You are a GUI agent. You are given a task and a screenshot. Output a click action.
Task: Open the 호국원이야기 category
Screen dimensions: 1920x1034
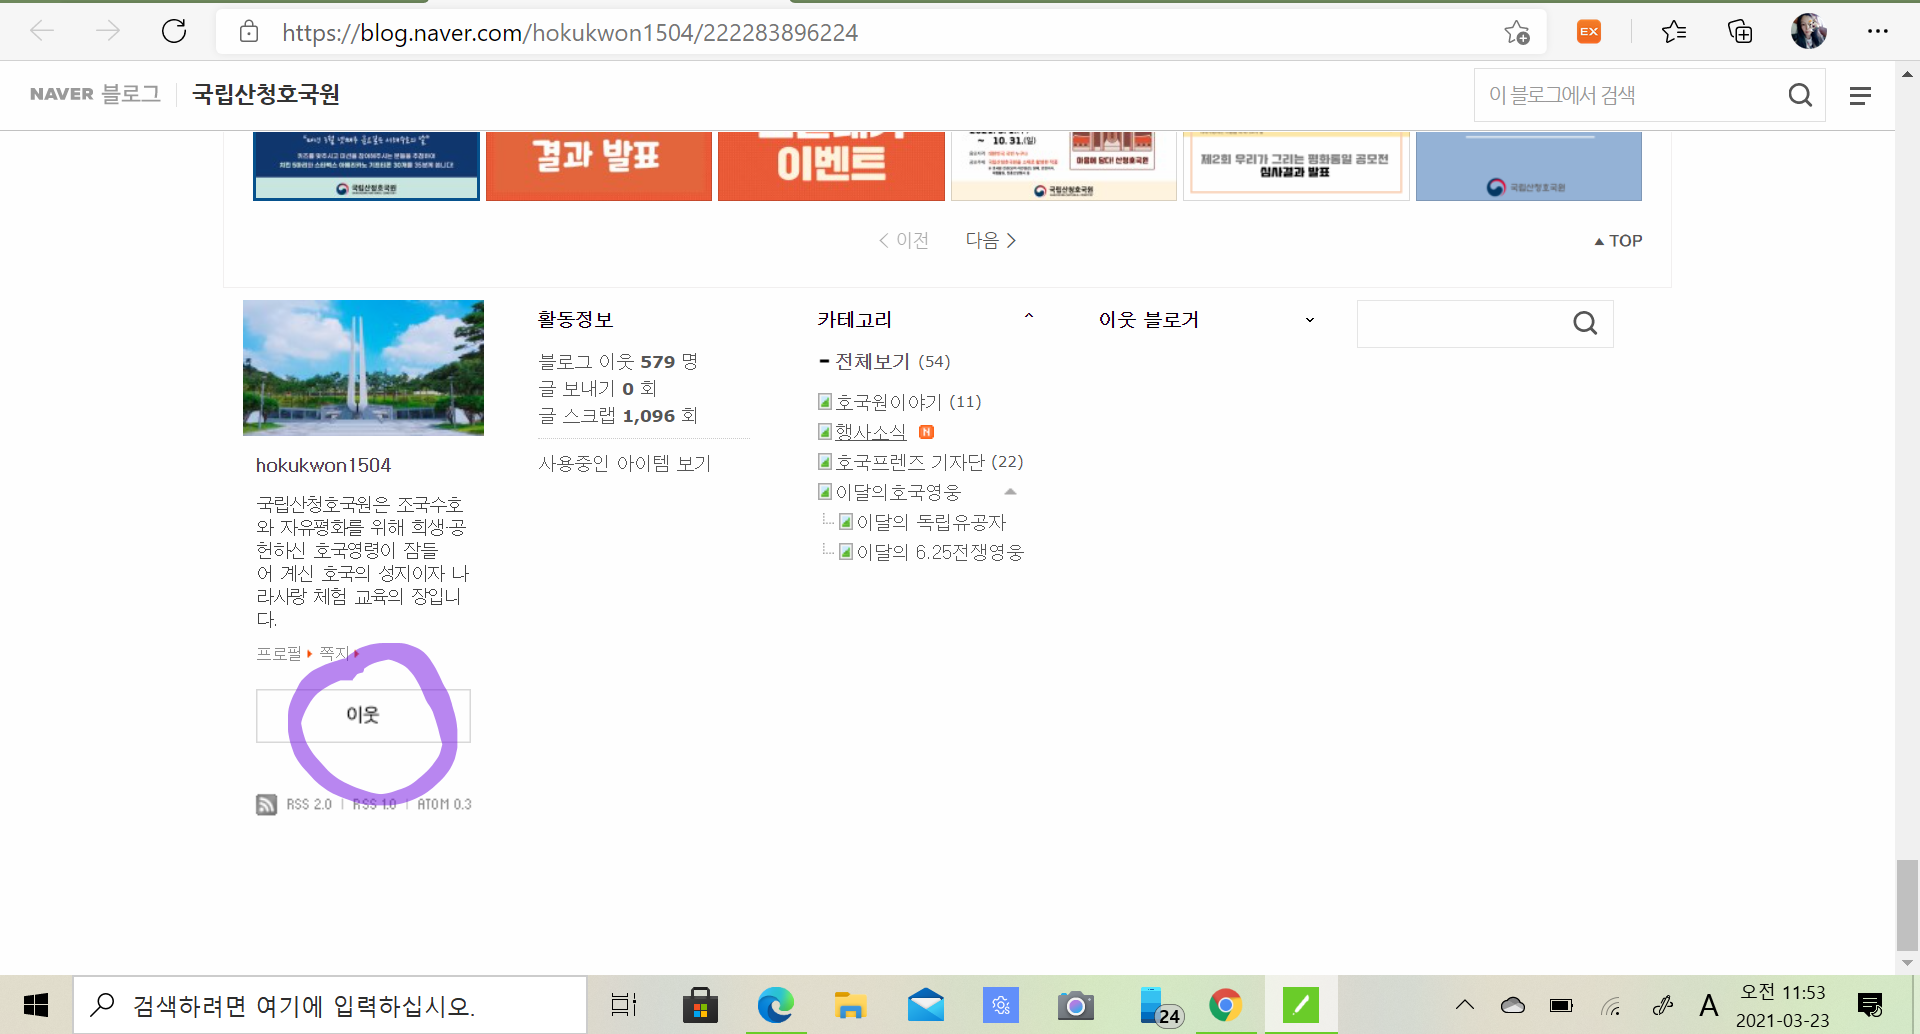[x=888, y=402]
